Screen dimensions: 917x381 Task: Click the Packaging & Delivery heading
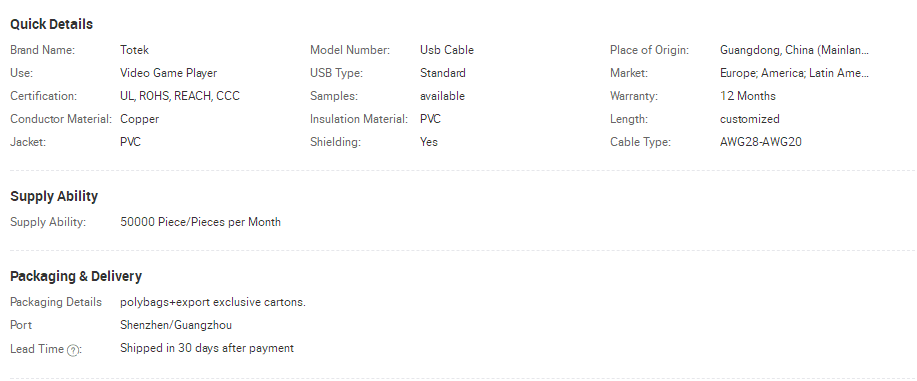pos(76,276)
